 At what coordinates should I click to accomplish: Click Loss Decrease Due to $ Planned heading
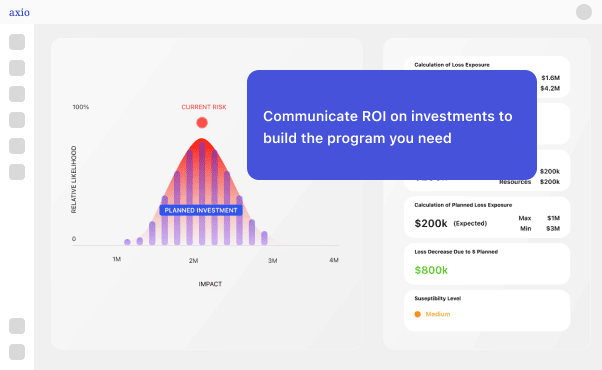456,252
